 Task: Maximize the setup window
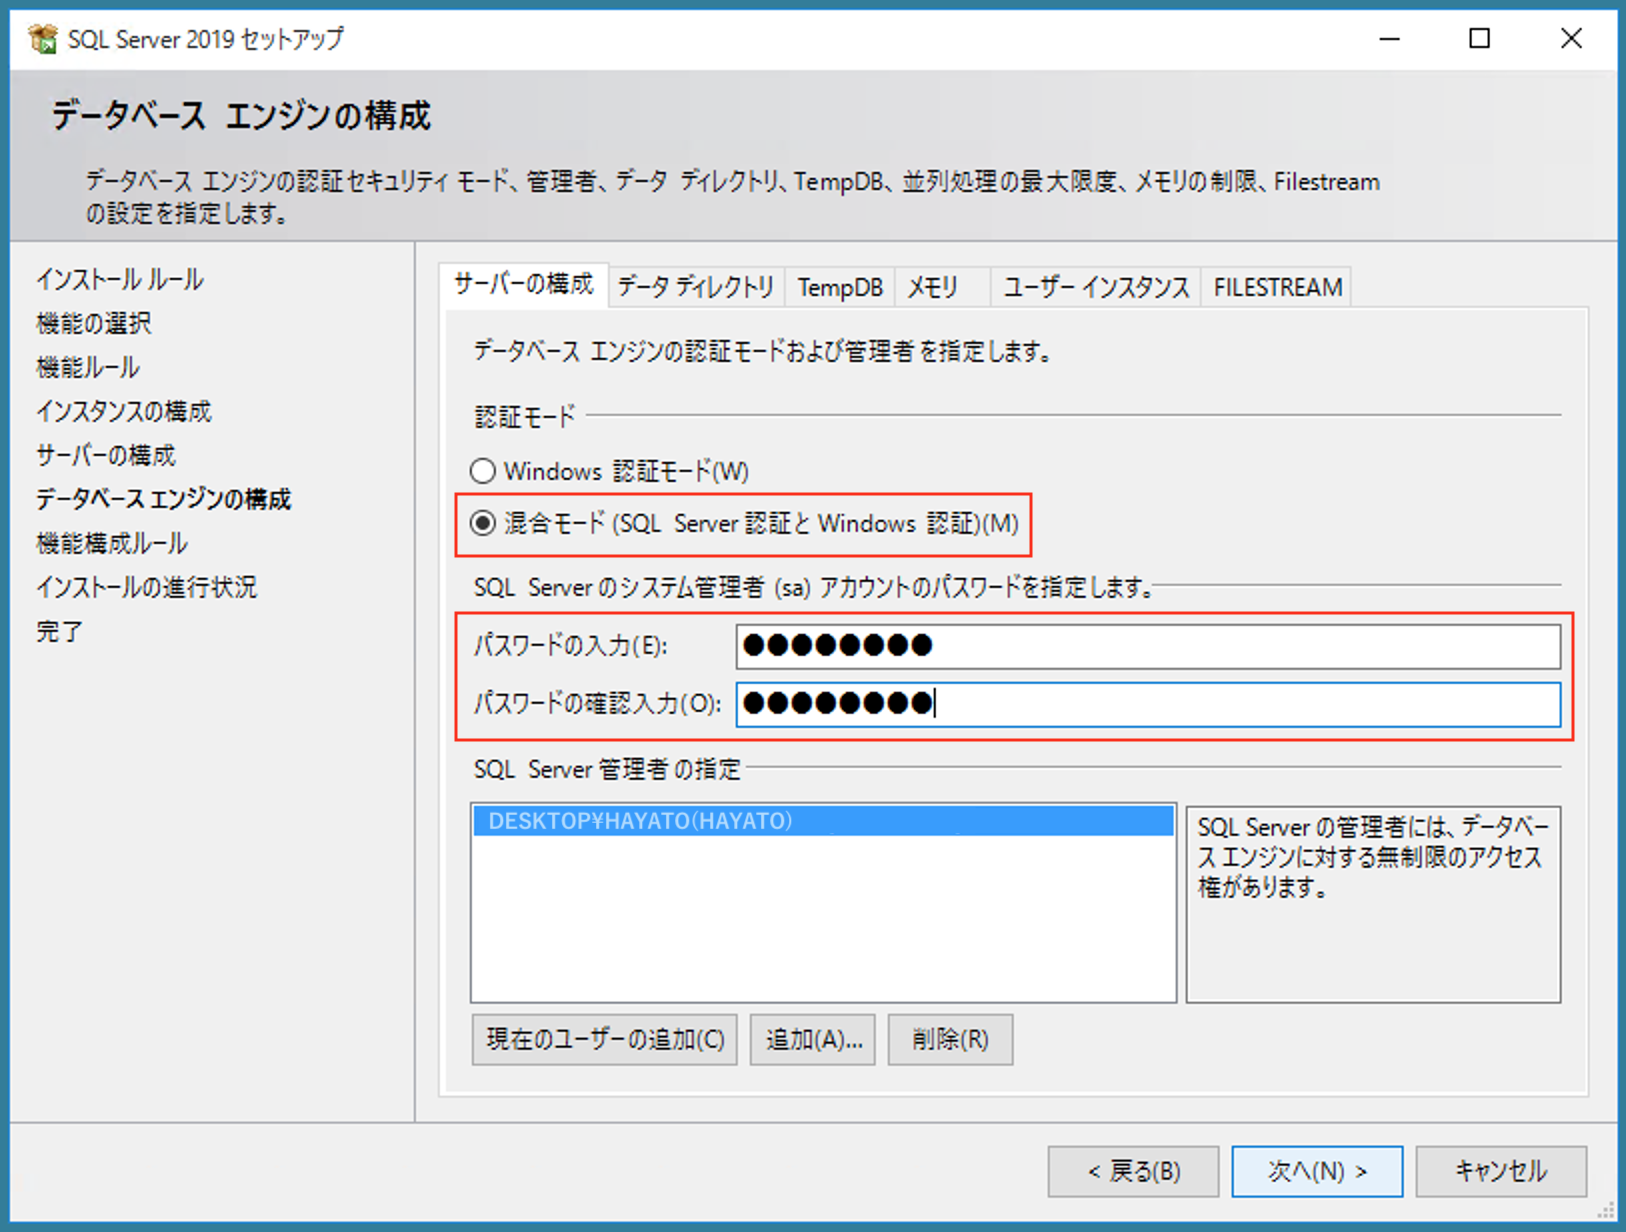coord(1480,39)
